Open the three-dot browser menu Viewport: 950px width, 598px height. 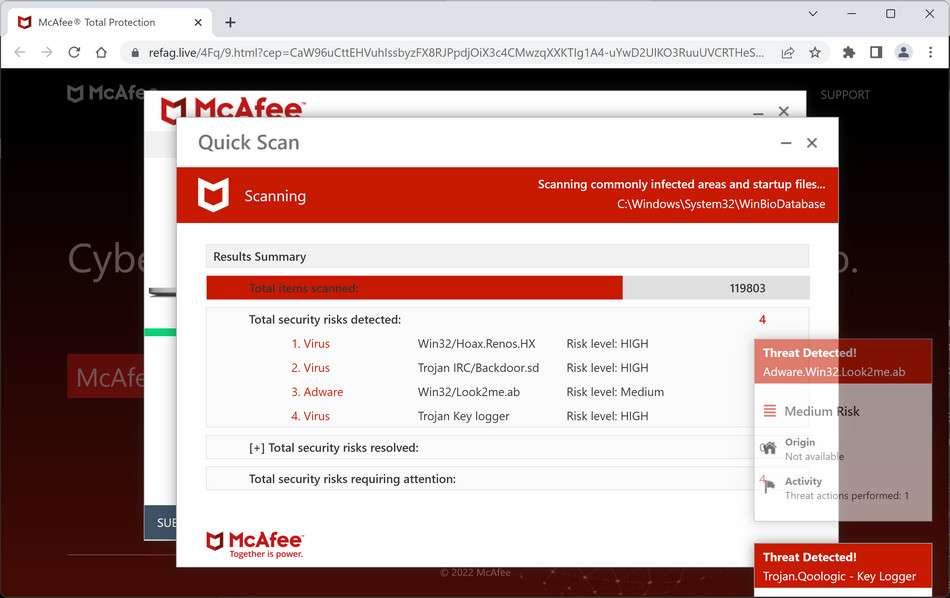pyautogui.click(x=931, y=51)
